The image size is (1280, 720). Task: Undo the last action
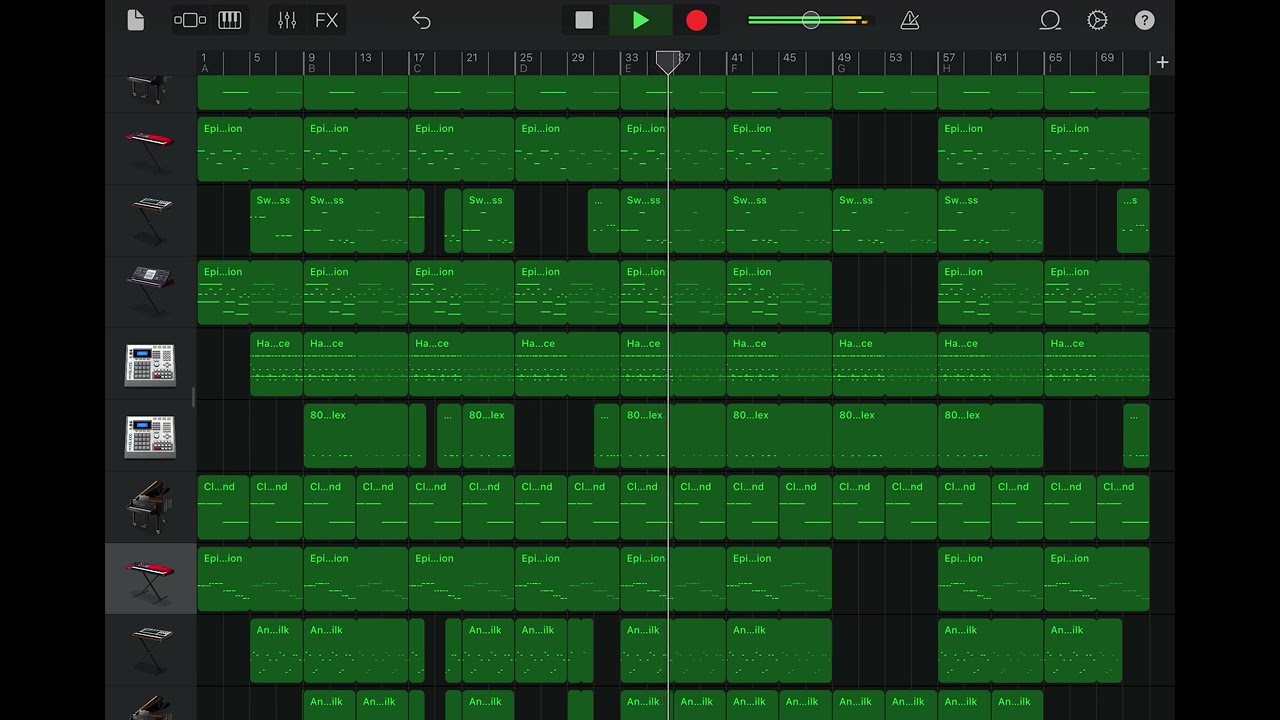(421, 20)
